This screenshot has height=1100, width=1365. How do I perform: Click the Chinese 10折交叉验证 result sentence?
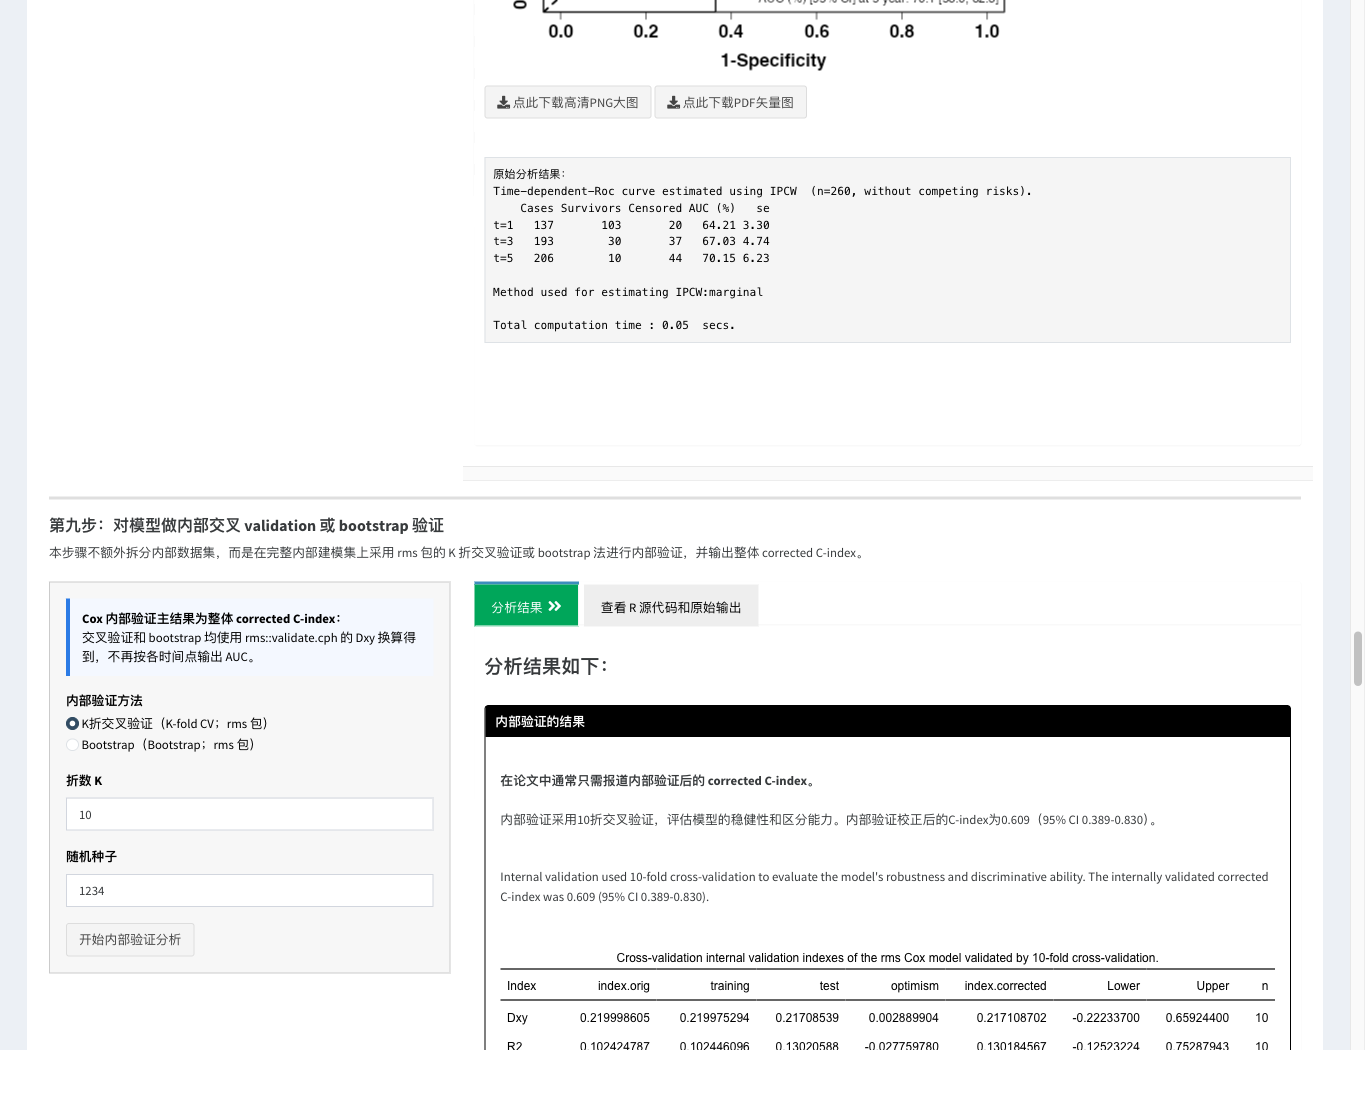coord(830,819)
